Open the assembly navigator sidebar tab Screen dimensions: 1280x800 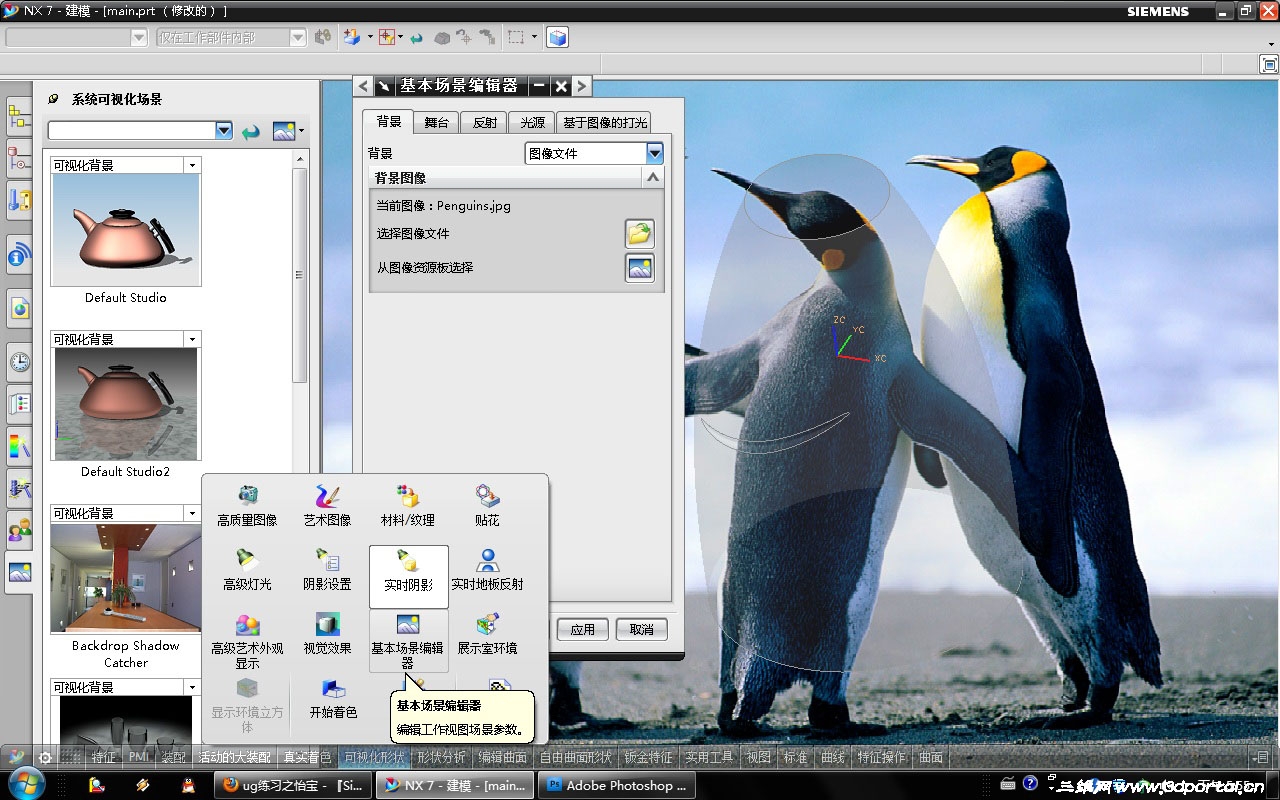point(19,117)
